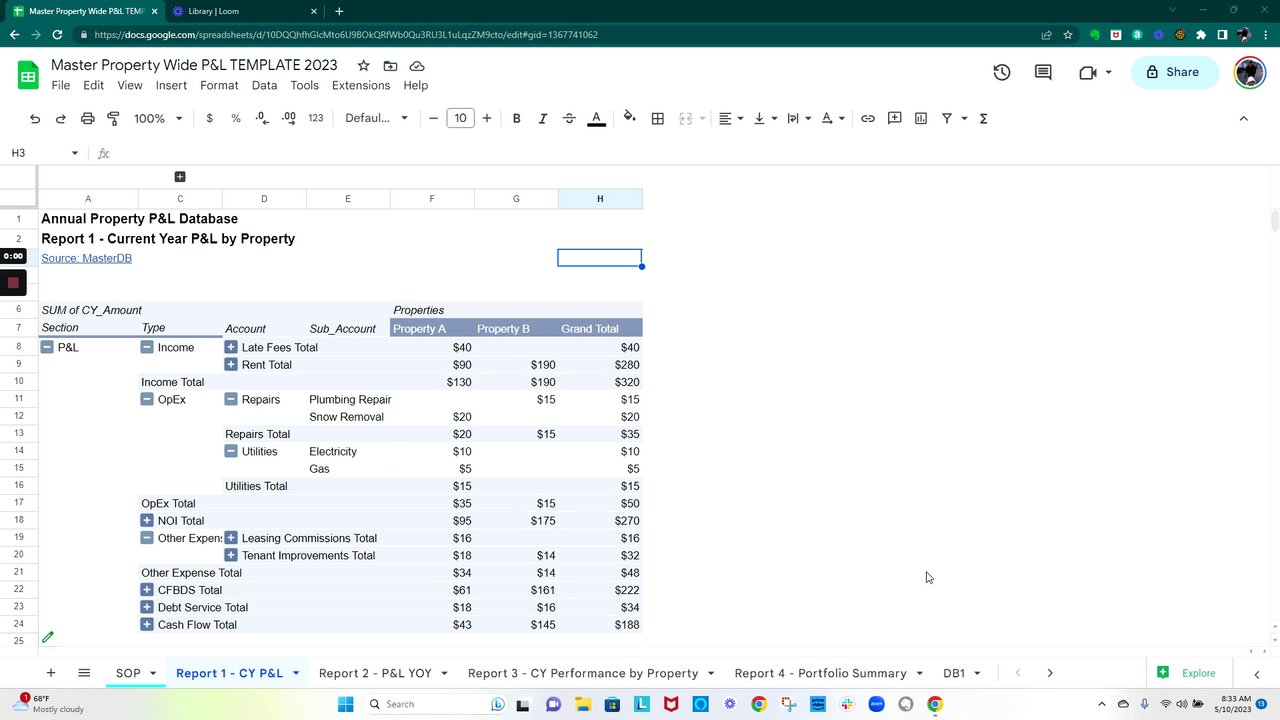Click the font size field showing 10

pos(460,118)
